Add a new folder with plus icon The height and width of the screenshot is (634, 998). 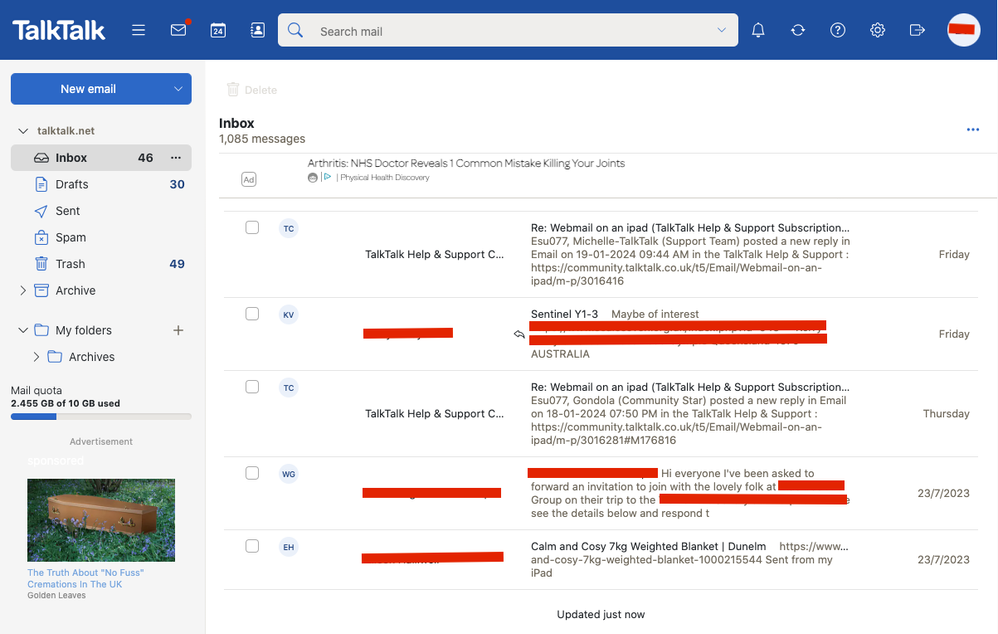point(178,330)
